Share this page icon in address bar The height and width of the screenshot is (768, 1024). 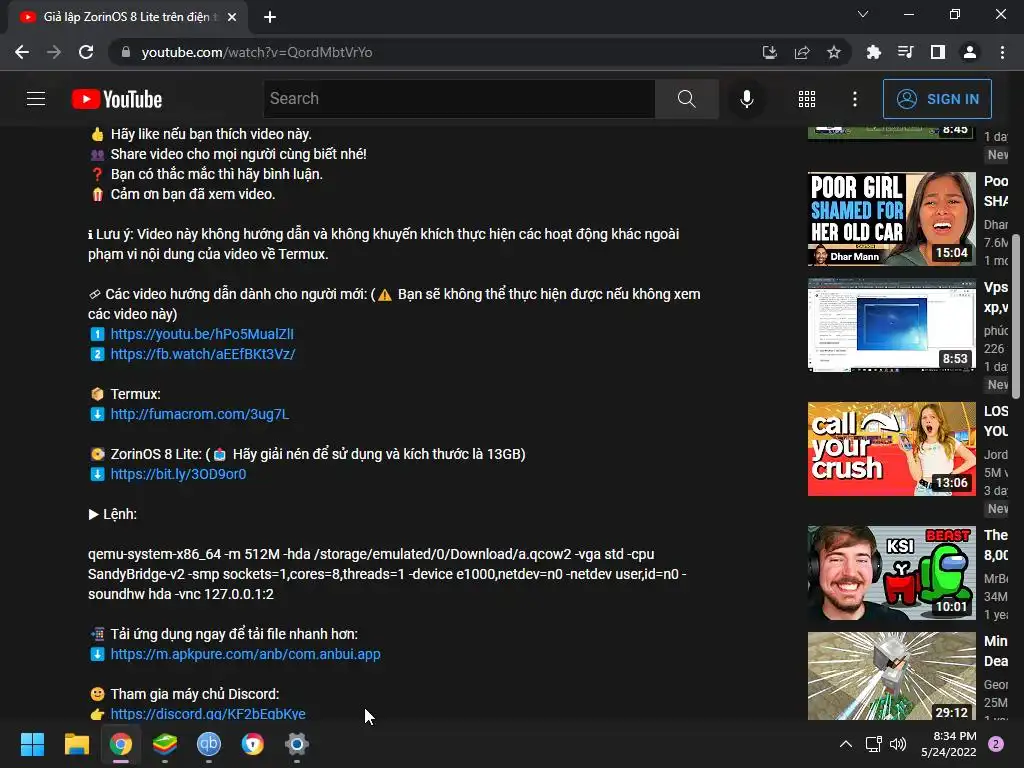[802, 52]
